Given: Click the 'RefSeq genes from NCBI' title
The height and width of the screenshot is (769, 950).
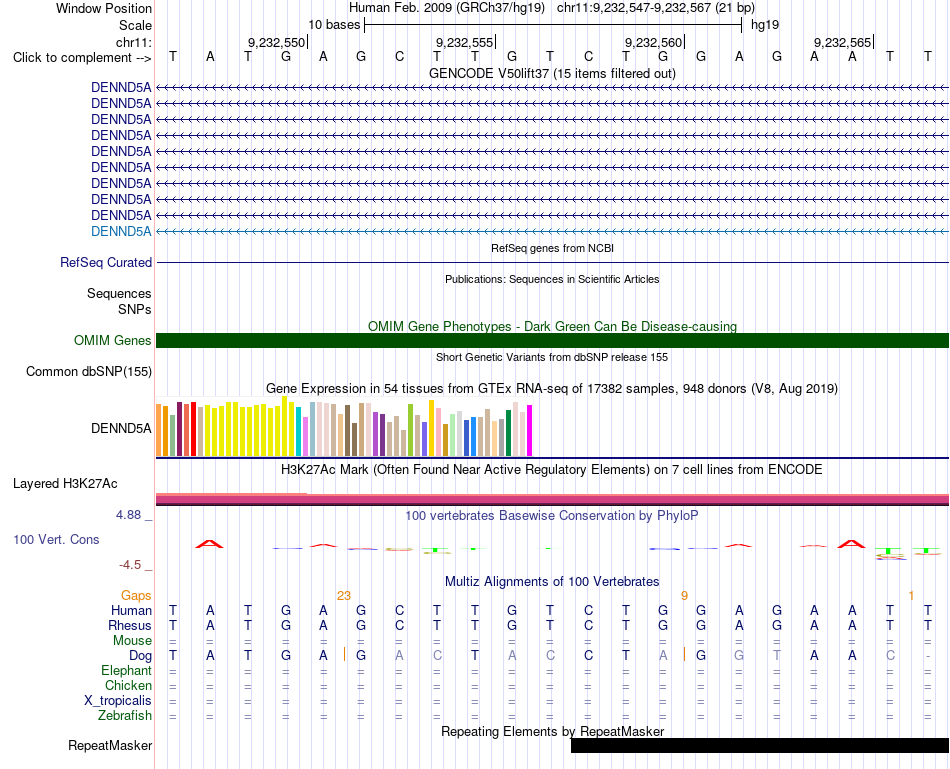Looking at the screenshot, I should point(552,248).
